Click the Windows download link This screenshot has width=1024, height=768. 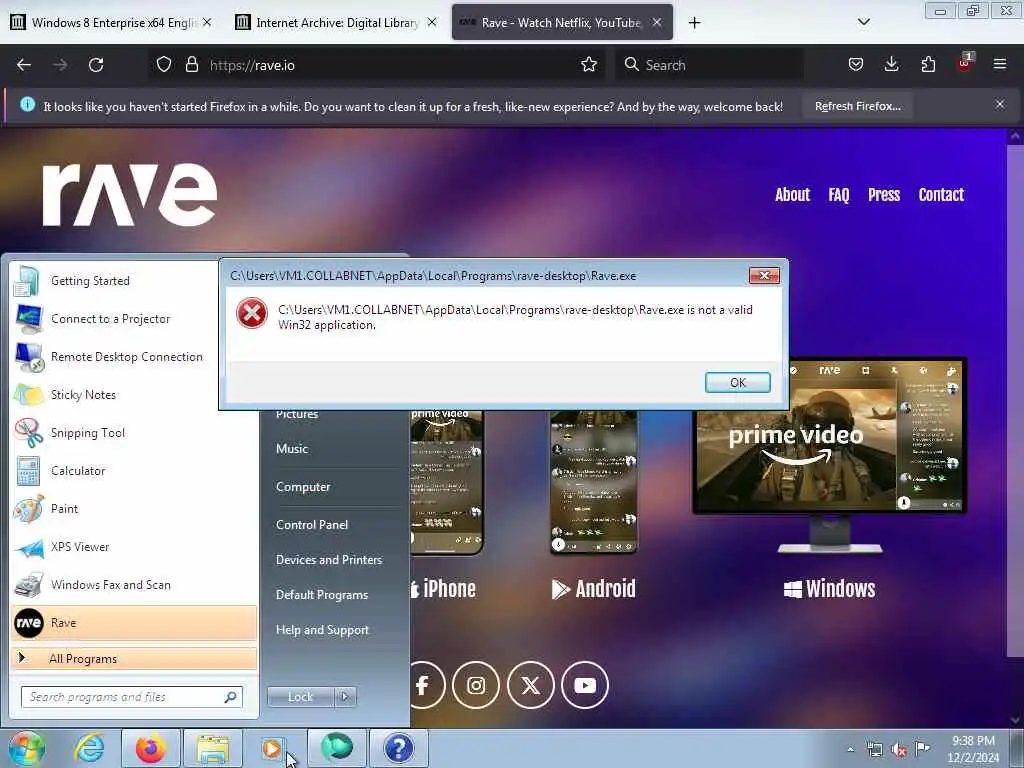pos(829,588)
